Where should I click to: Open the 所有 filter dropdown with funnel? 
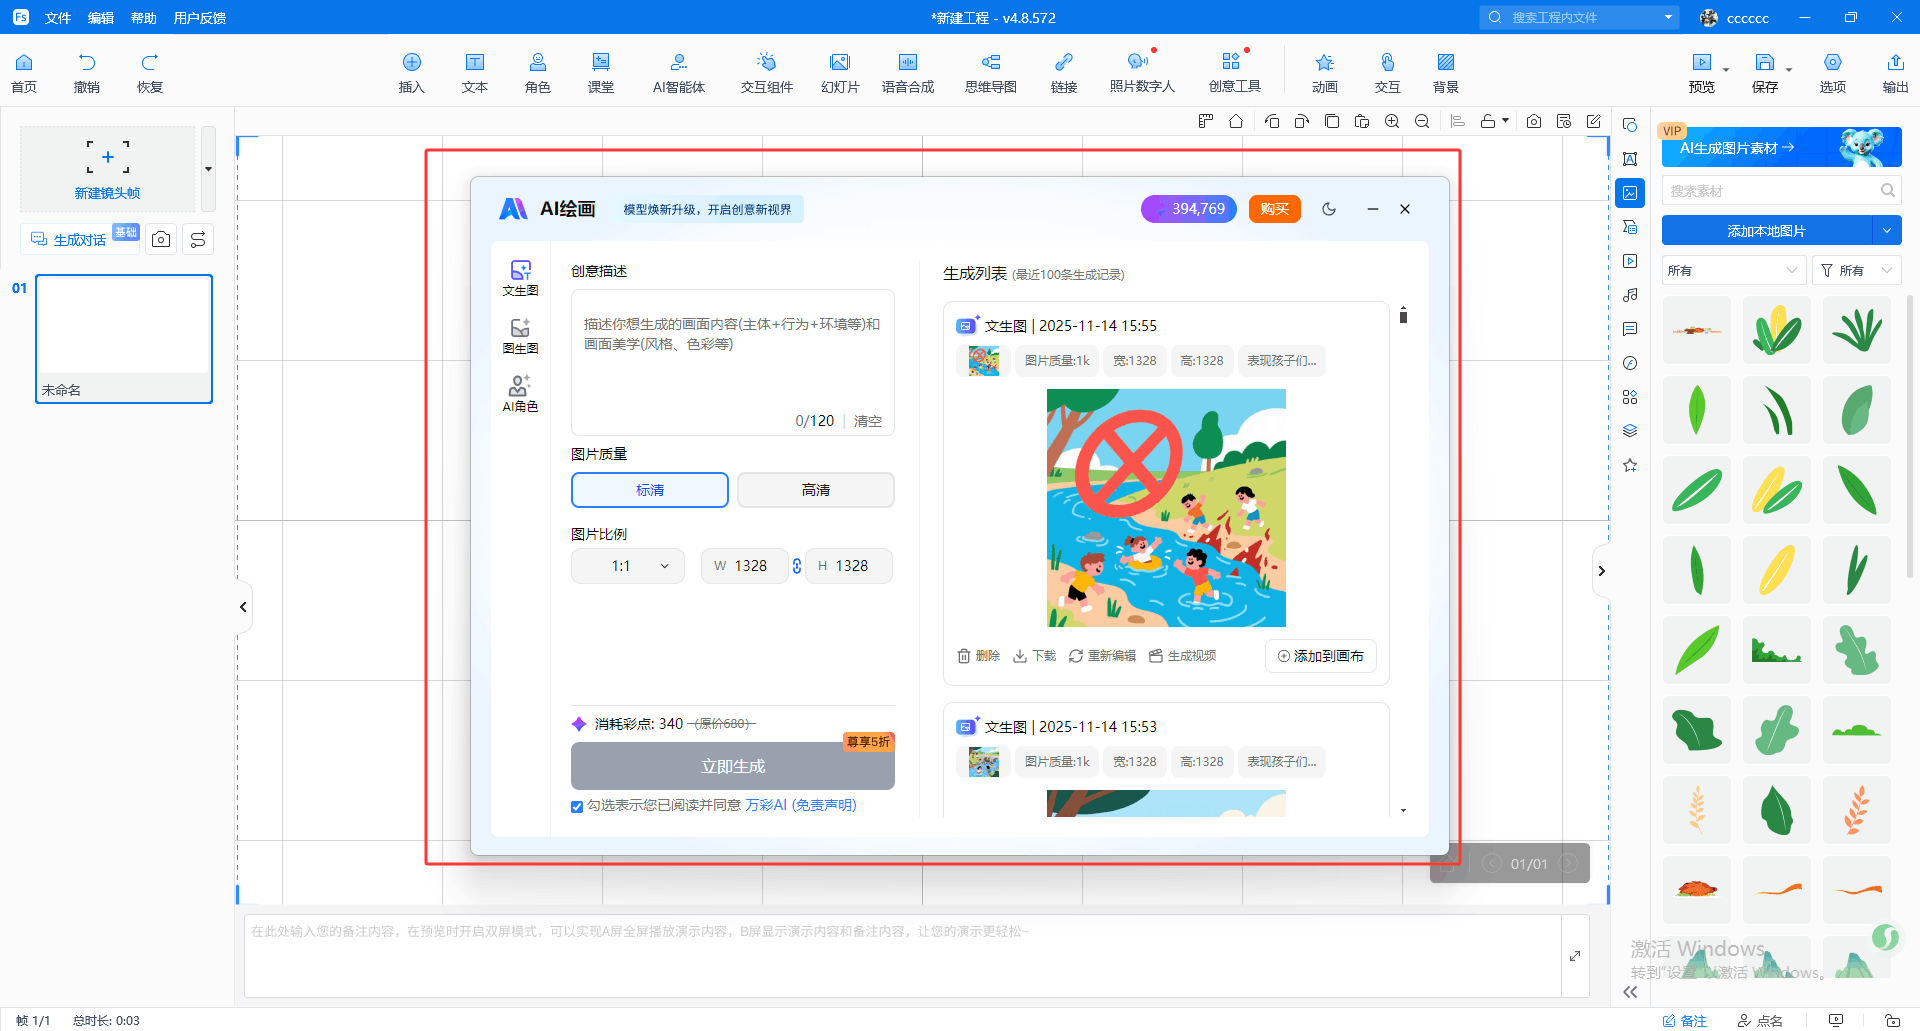pyautogui.click(x=1856, y=271)
